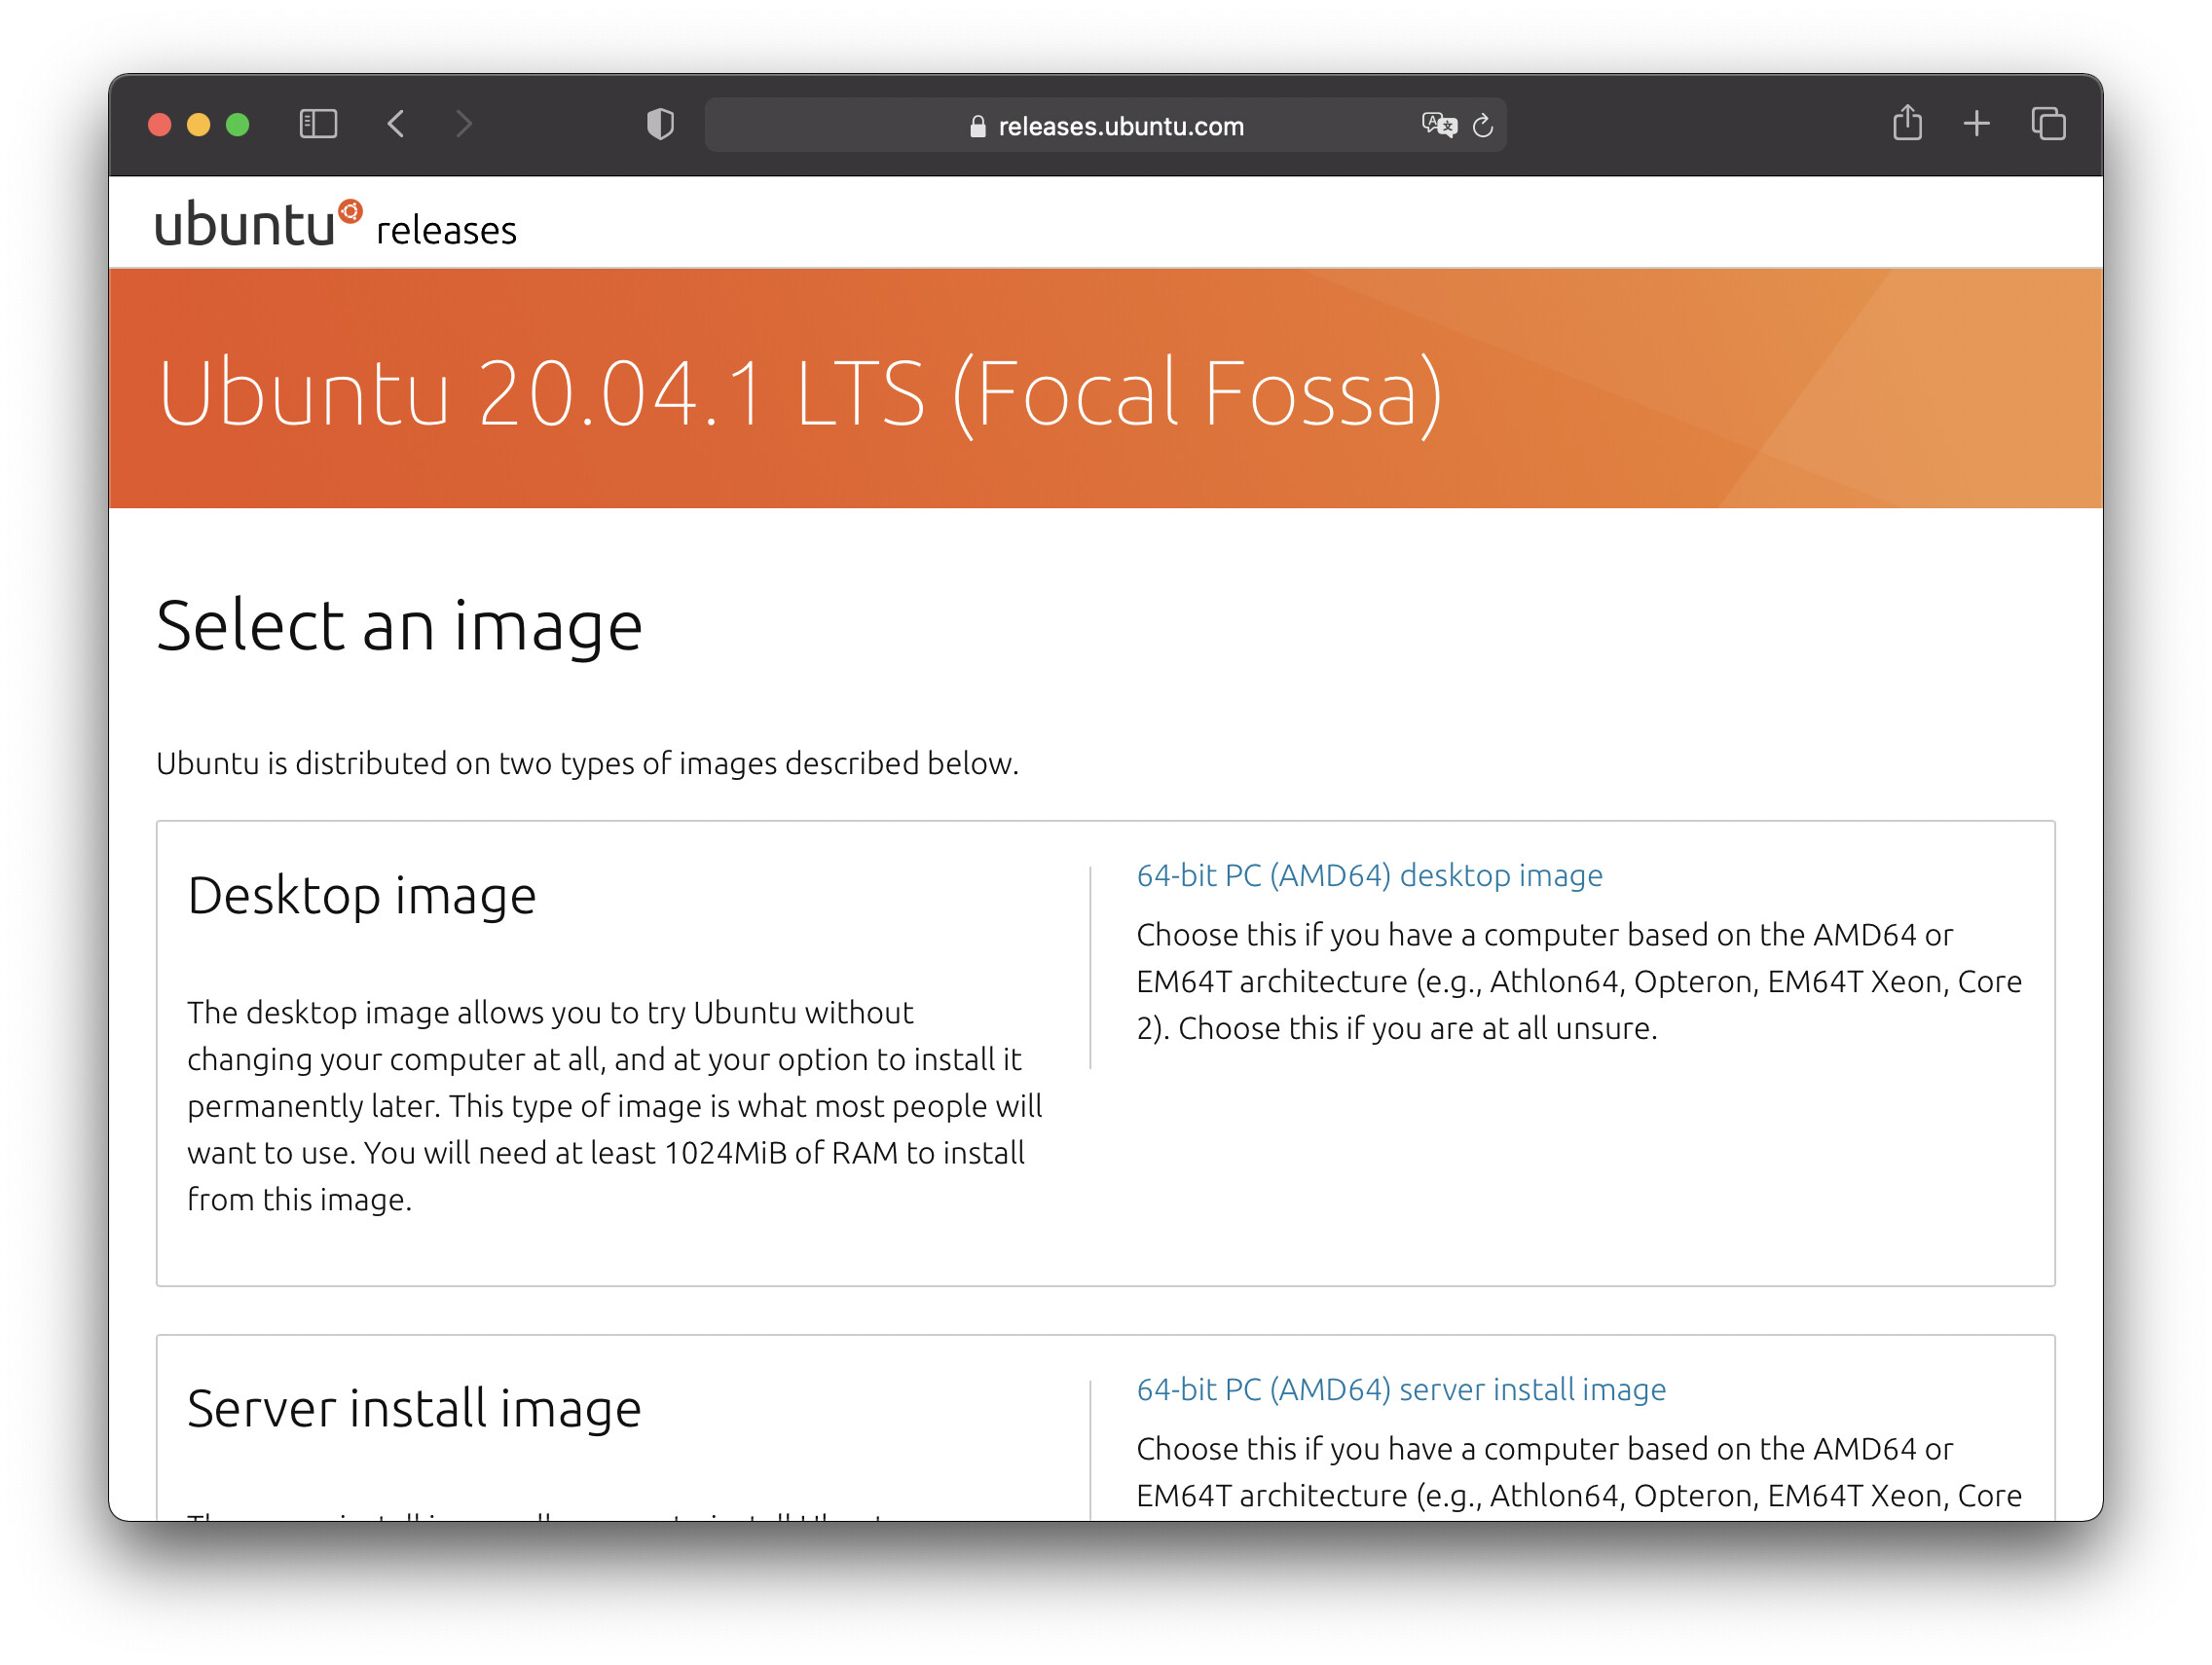Open 64-bit PC (AMD64) desktop image link
Screen dimensions: 2212x1665
click(1369, 875)
